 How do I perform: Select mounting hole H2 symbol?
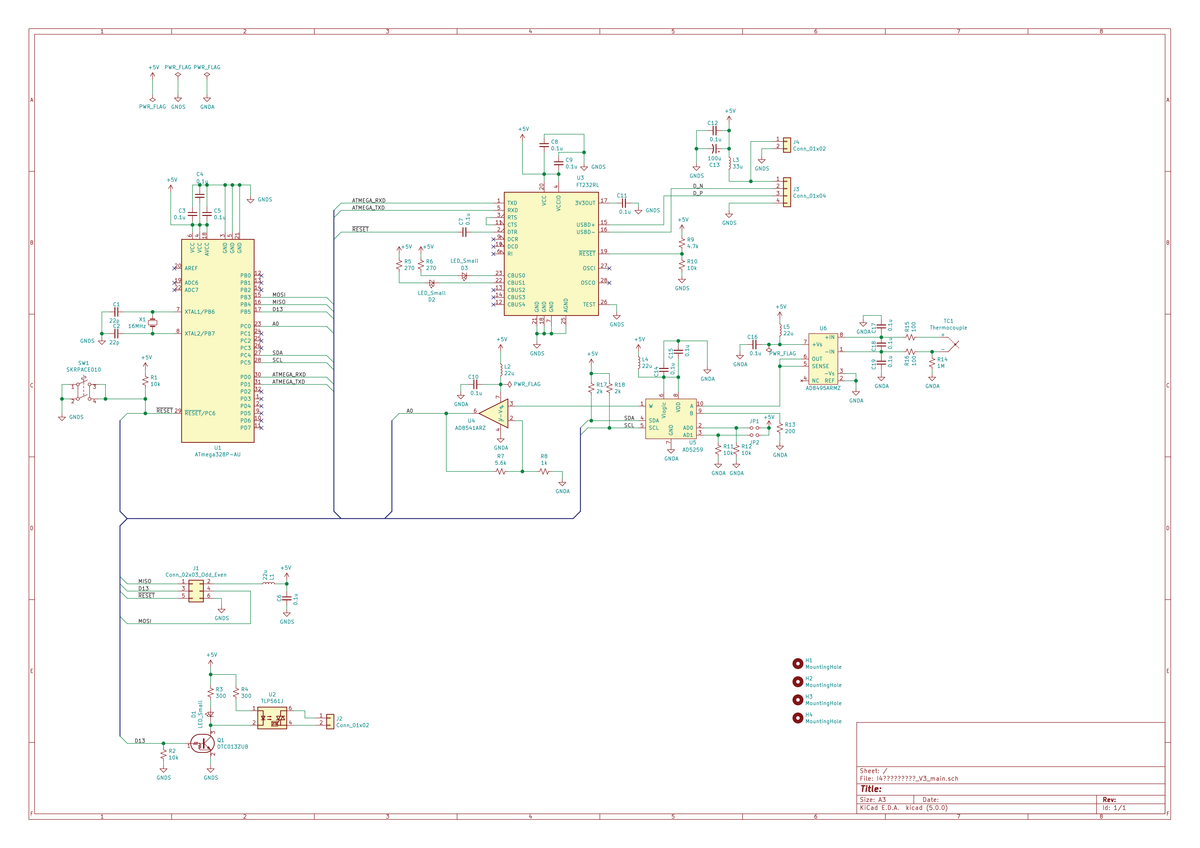tap(797, 681)
